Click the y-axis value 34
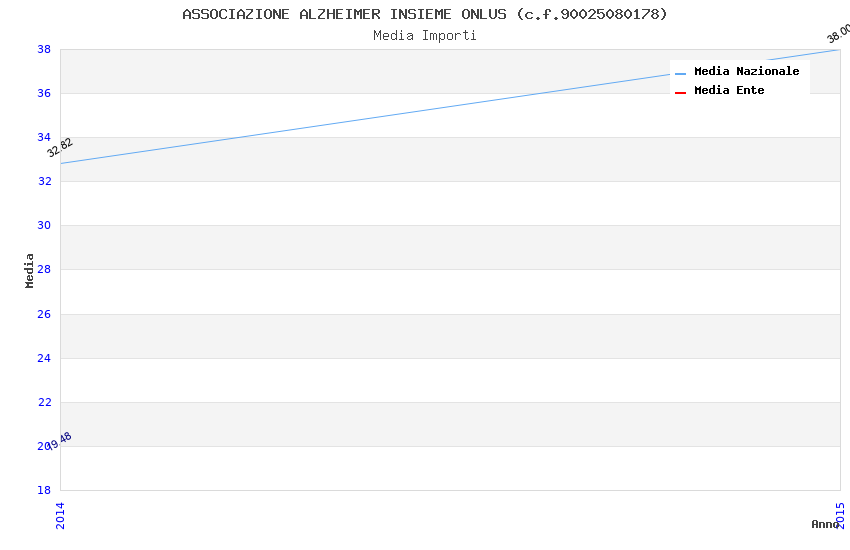The image size is (850, 550). pos(44,137)
